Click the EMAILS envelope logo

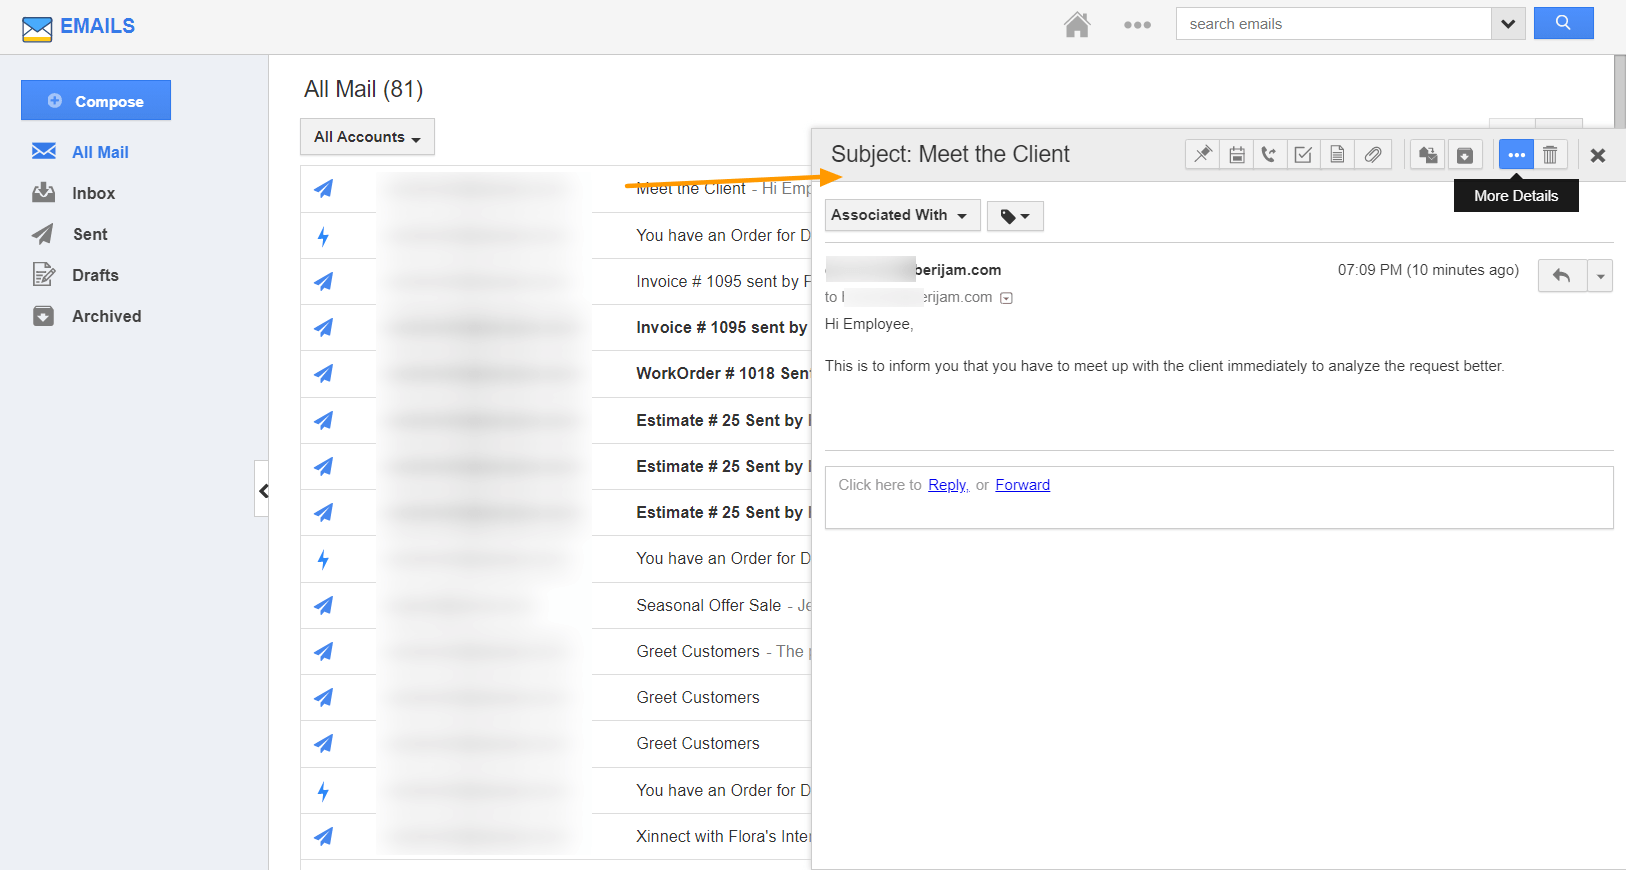[x=37, y=29]
